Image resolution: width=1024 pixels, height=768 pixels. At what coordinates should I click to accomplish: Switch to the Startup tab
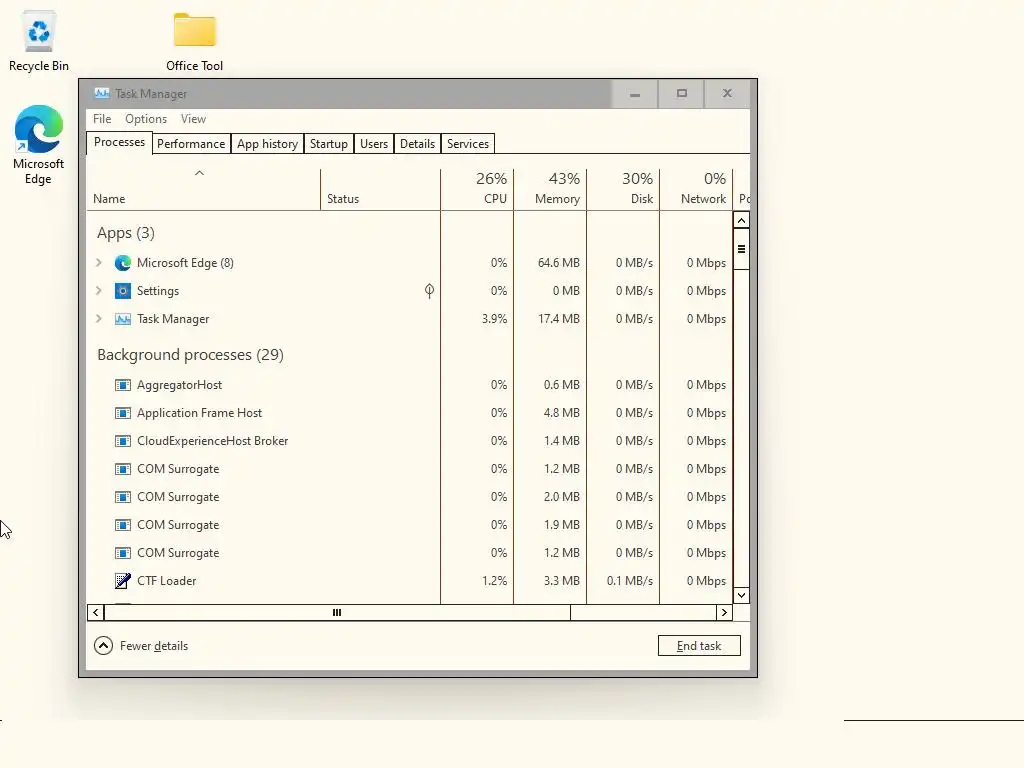(x=328, y=144)
